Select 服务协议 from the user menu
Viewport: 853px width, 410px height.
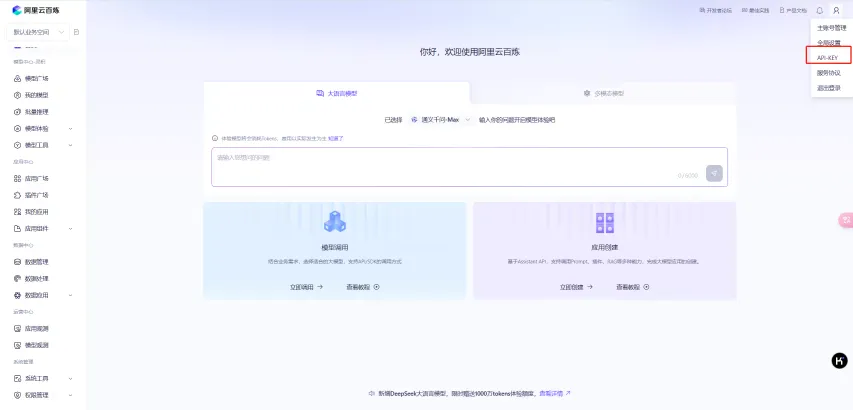(829, 73)
